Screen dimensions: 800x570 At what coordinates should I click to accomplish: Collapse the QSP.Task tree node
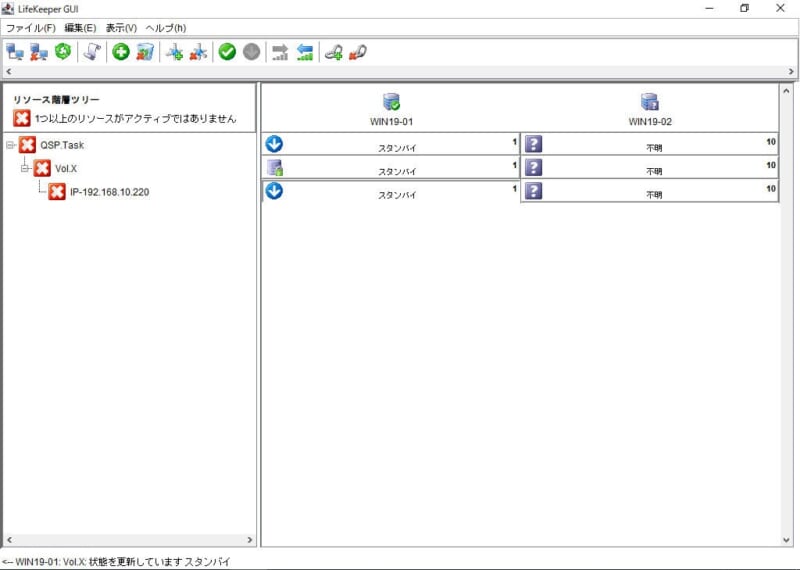(x=10, y=145)
